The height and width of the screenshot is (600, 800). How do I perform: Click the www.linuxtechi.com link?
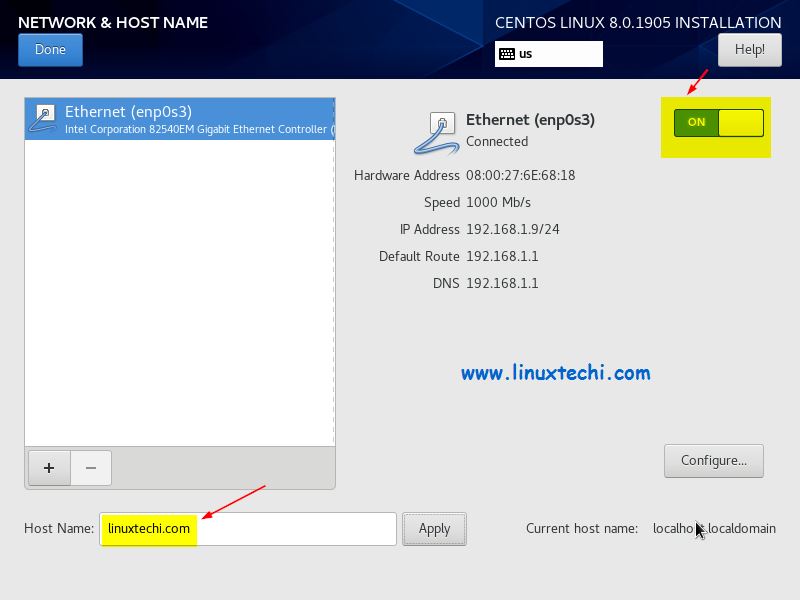pyautogui.click(x=556, y=372)
